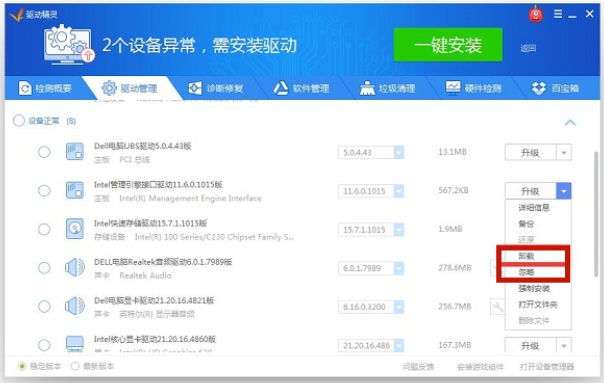This screenshot has height=383, width=604.
Task: Click the speaker icon of the Realtek audio driver
Action: pos(75,267)
